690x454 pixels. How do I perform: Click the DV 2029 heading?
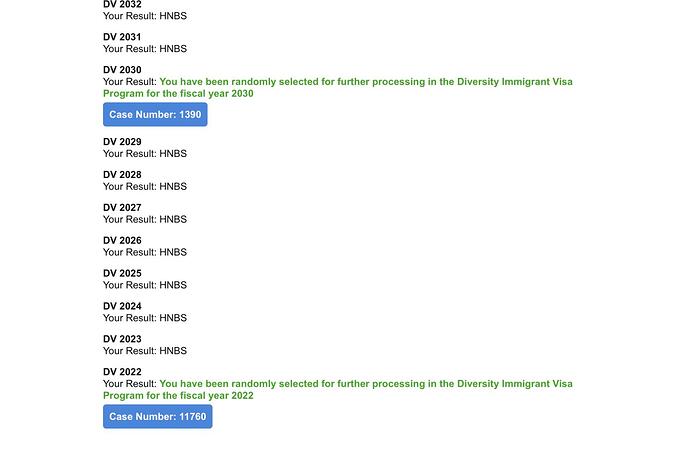pyautogui.click(x=122, y=142)
